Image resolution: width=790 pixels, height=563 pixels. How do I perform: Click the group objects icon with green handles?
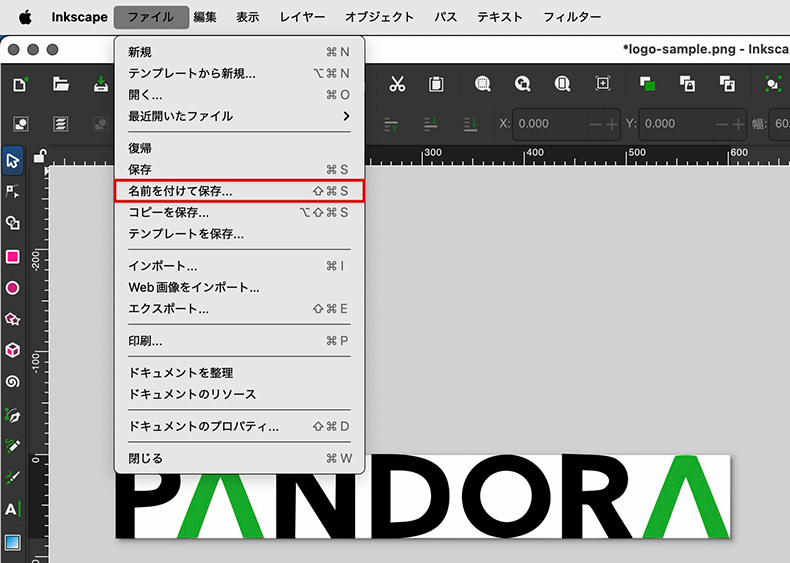[x=772, y=84]
